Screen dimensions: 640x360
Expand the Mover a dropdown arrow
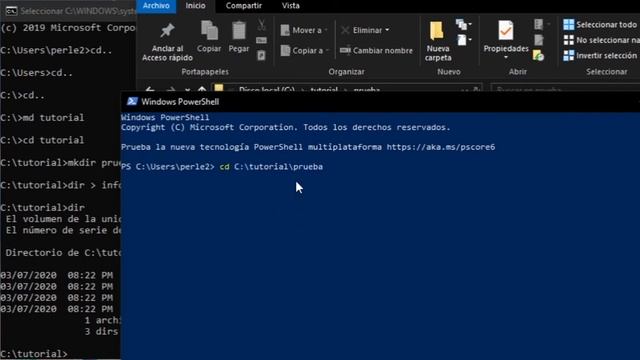(326, 30)
